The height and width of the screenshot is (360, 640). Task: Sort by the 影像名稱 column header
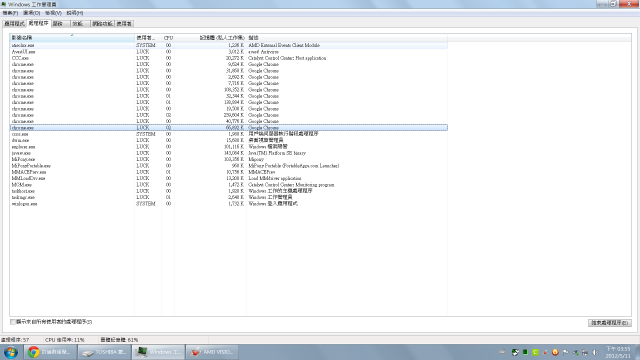click(72, 38)
